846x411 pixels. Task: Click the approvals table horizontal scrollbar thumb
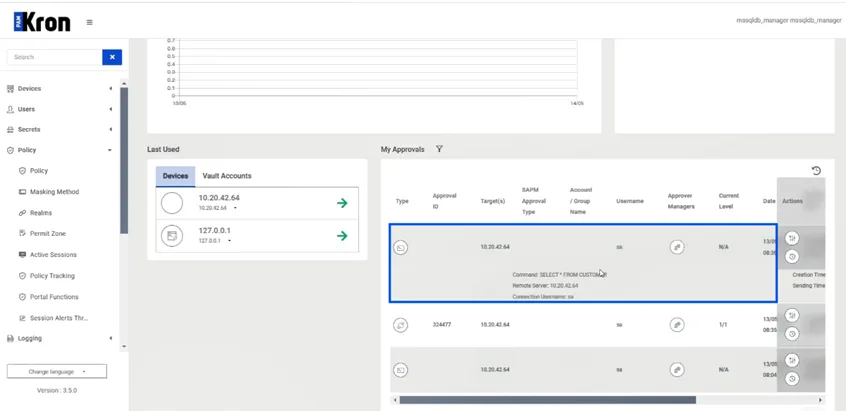(x=548, y=400)
